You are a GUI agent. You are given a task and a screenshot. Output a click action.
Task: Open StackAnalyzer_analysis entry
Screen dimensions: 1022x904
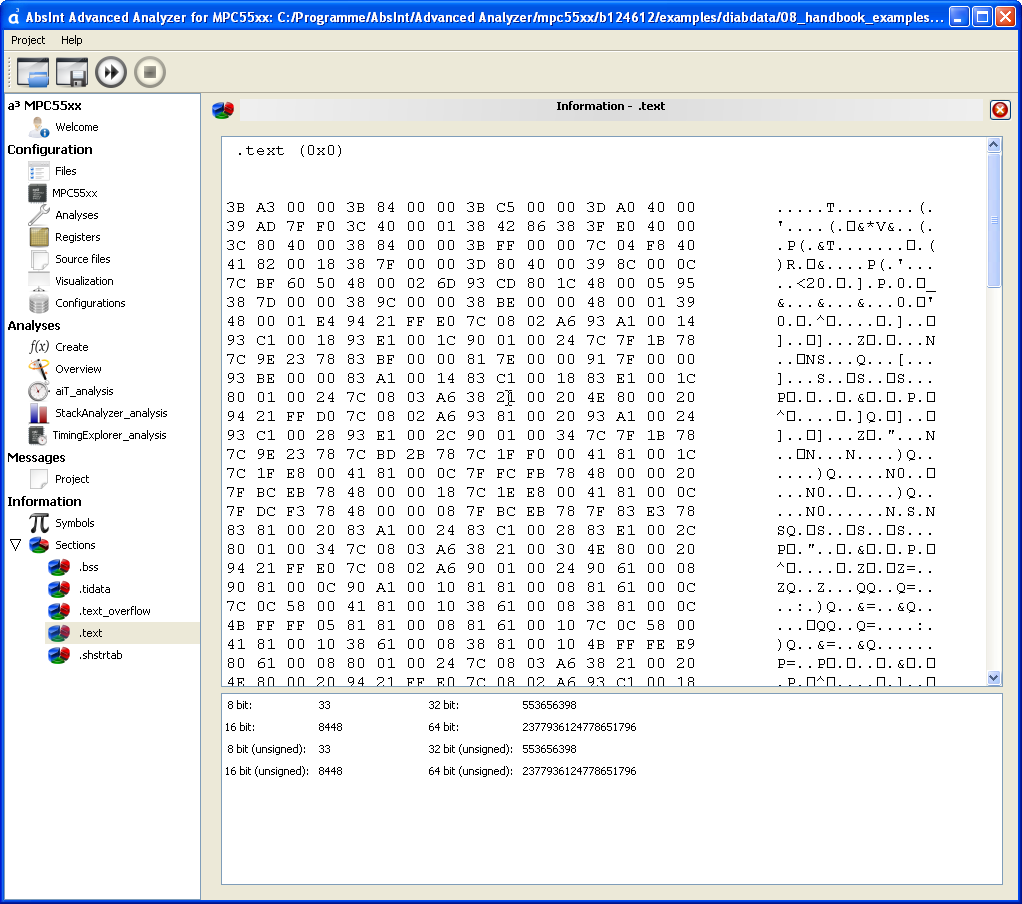tap(111, 413)
